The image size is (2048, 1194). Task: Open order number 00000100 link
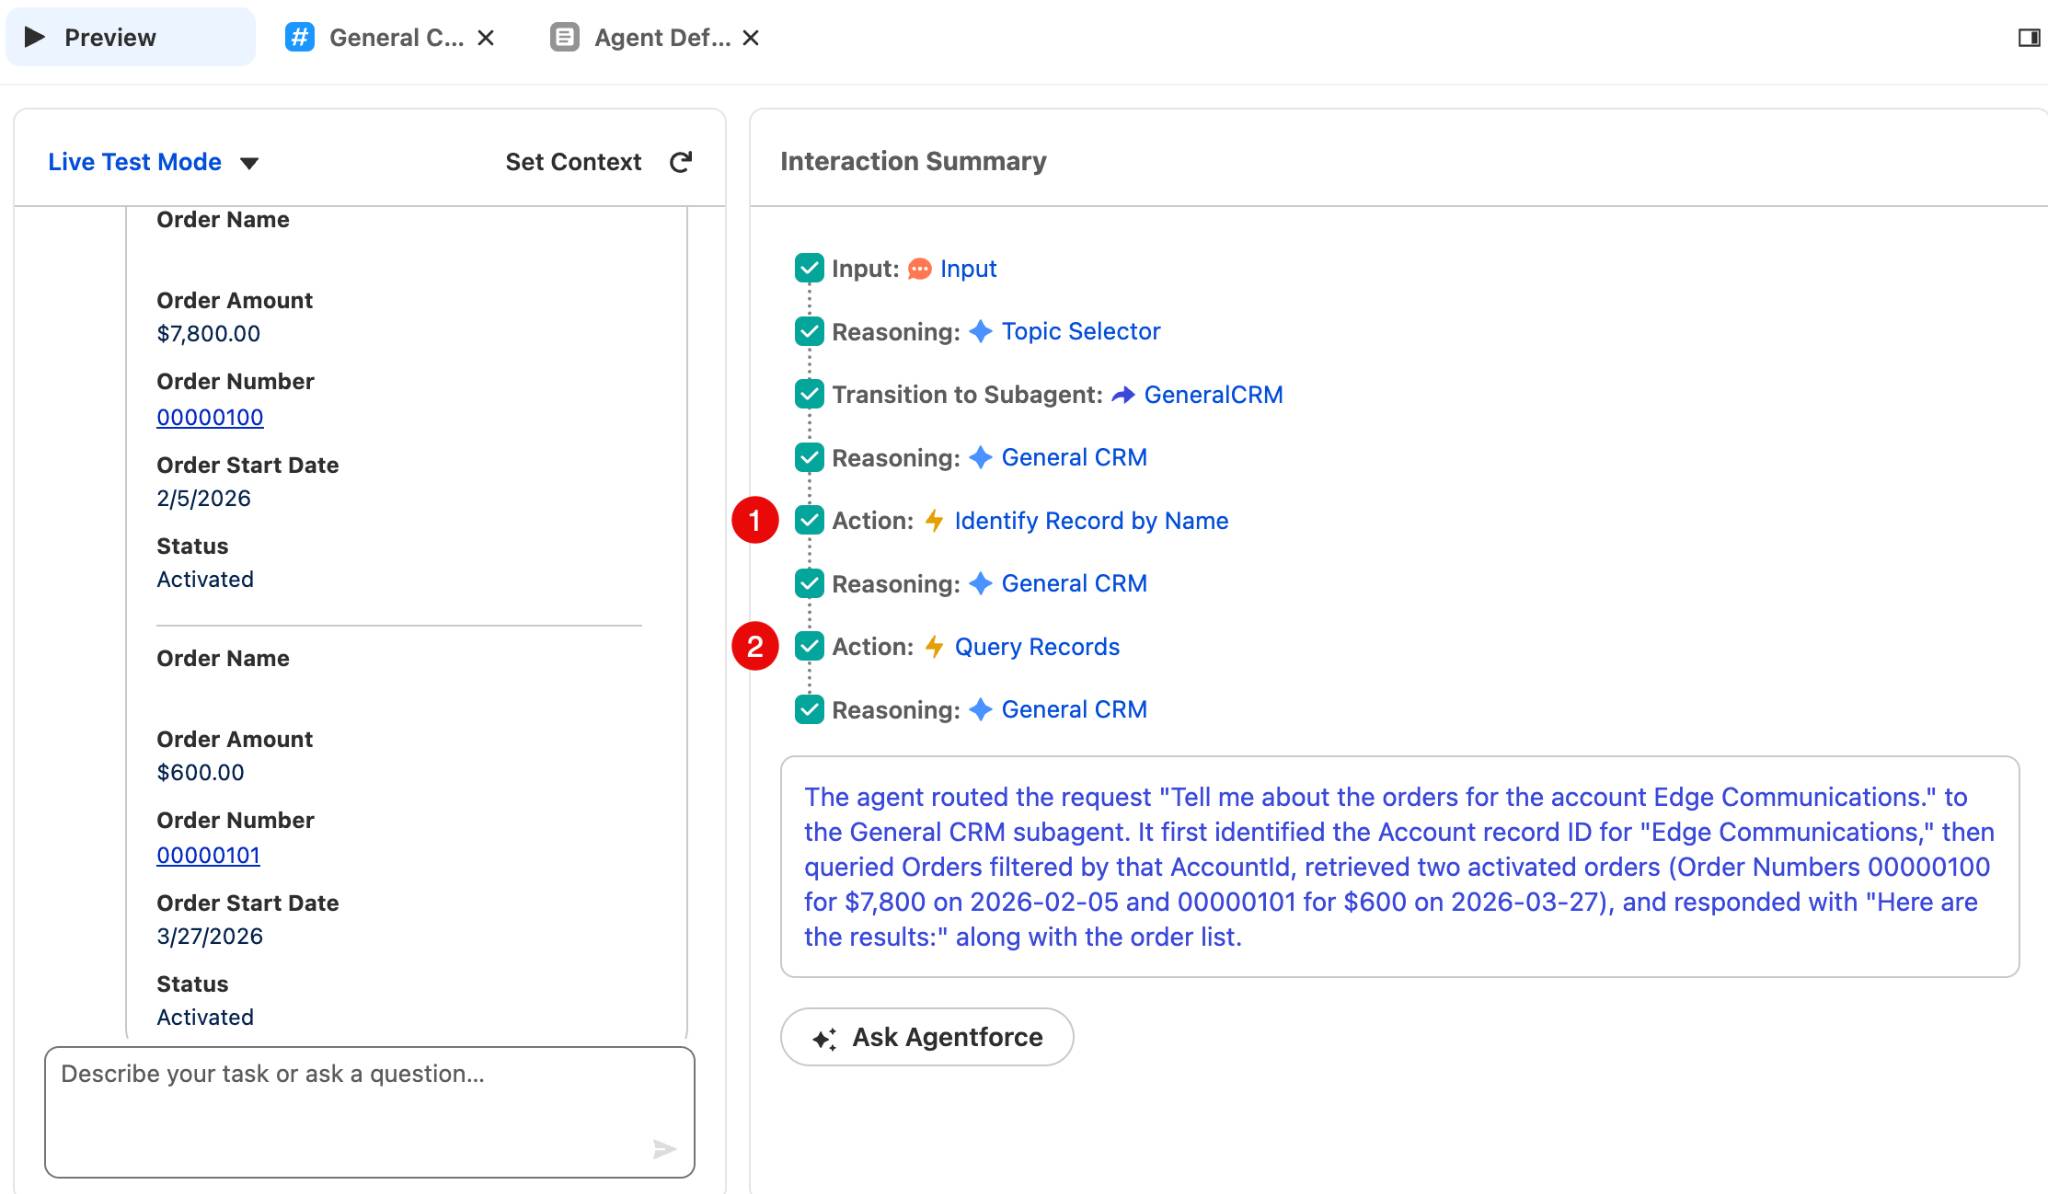(x=210, y=417)
